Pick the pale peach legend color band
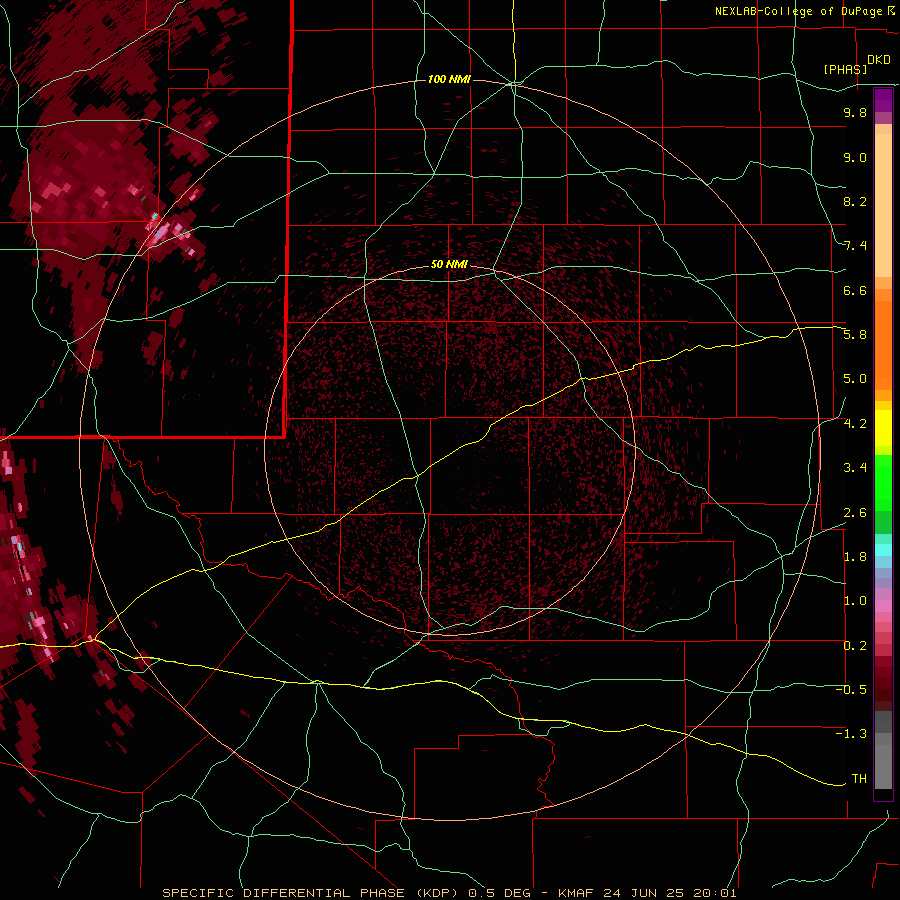Viewport: 900px width, 900px height. pos(883,205)
